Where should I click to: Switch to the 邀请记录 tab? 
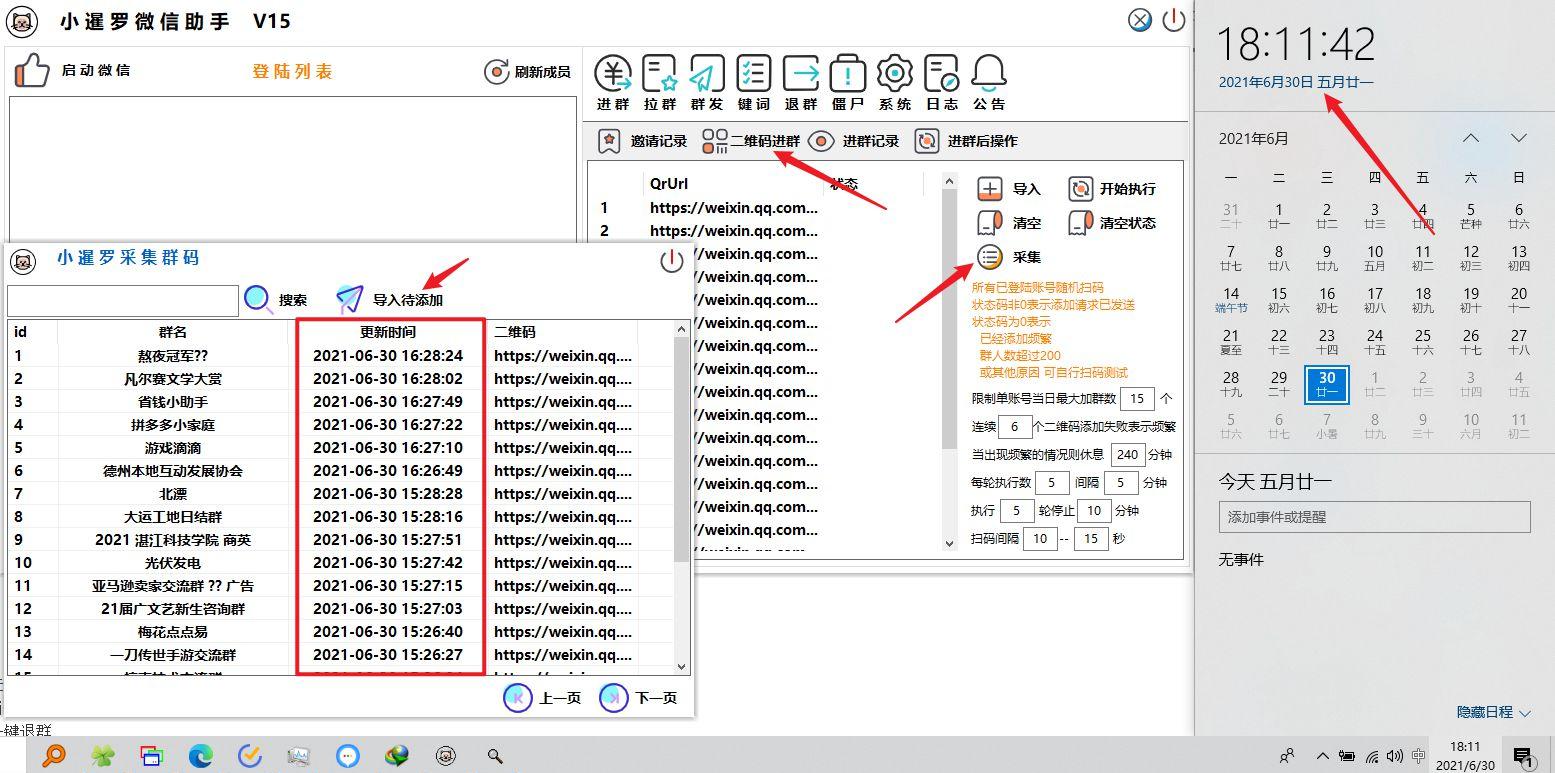click(643, 141)
